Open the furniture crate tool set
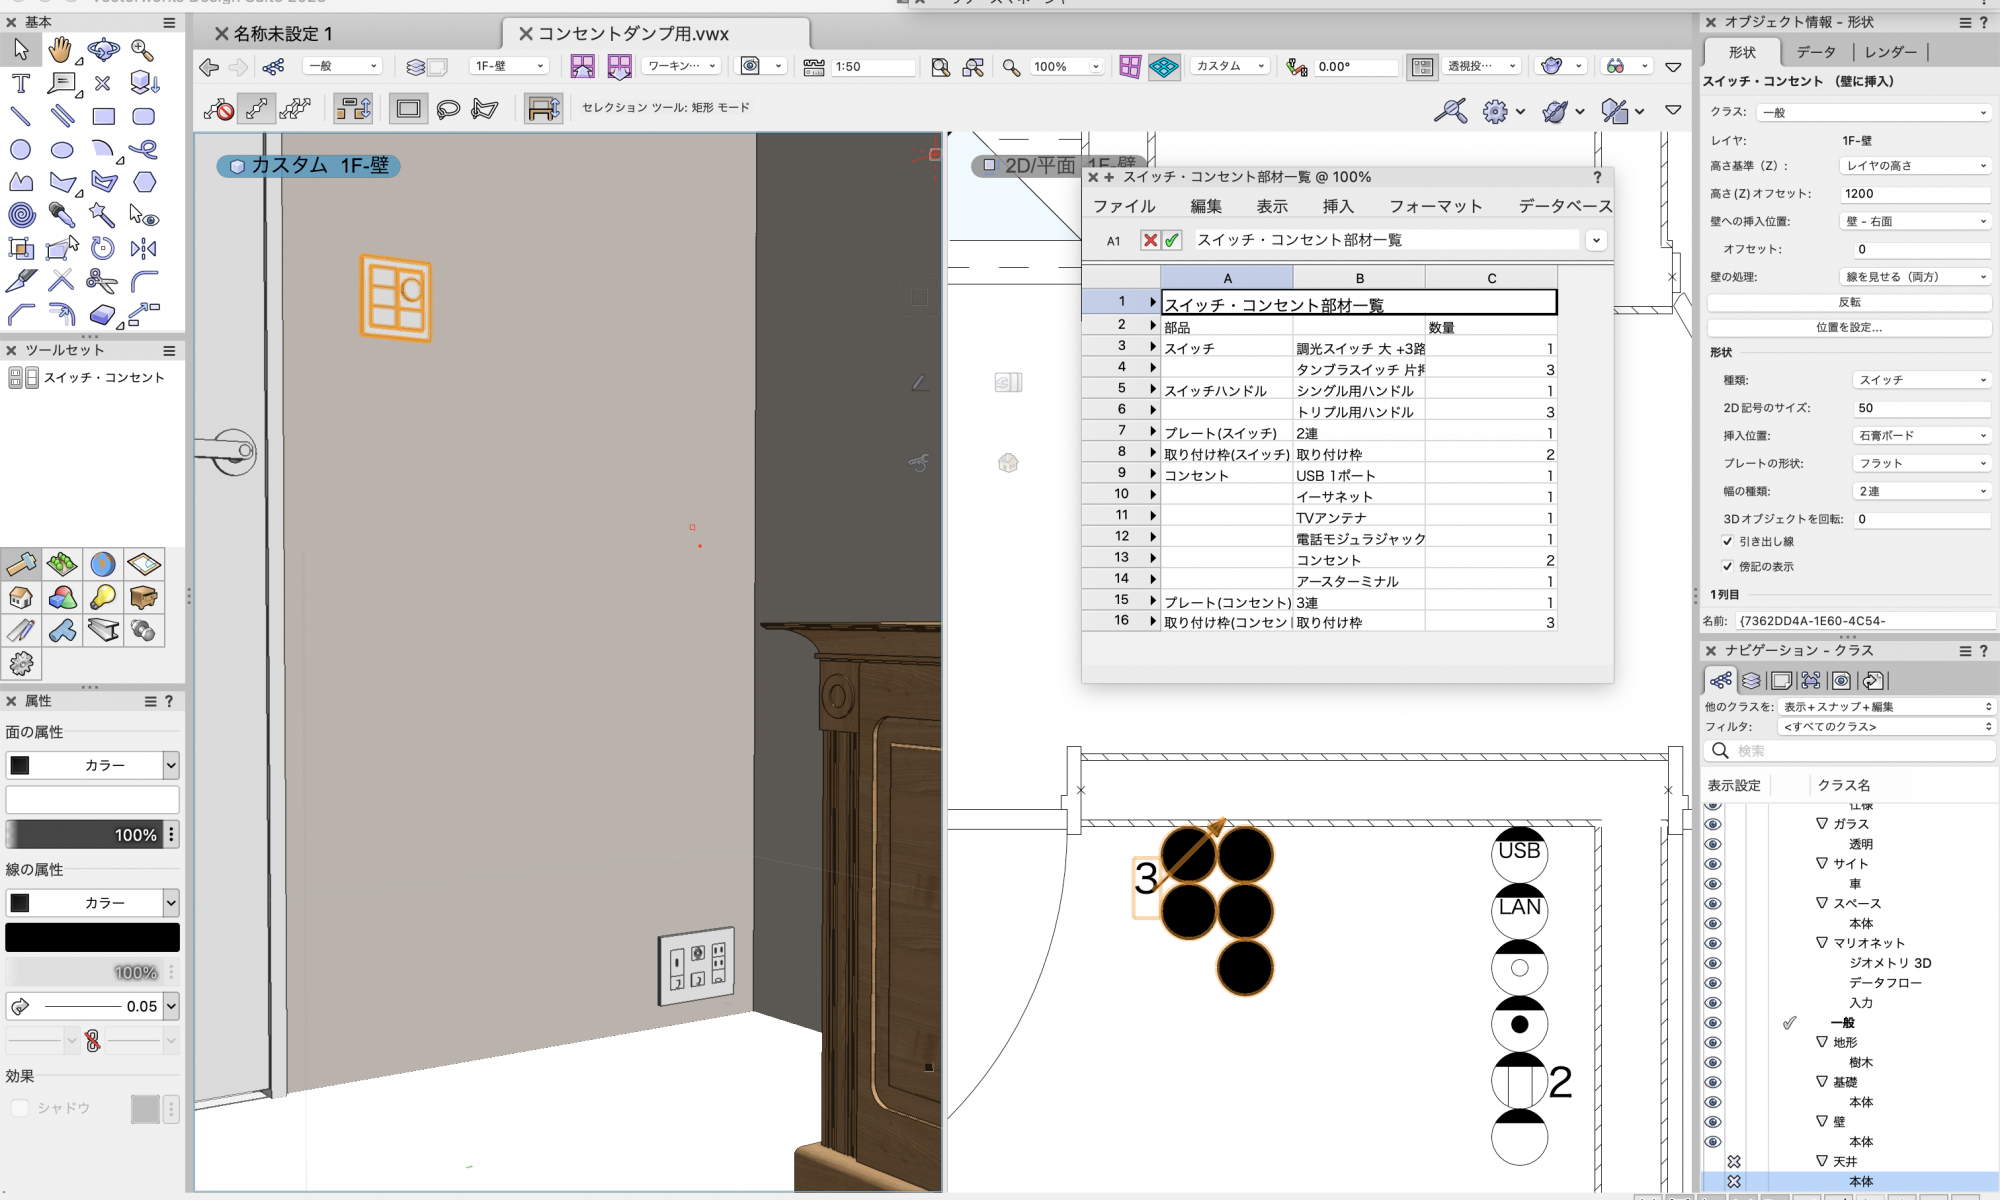 pos(143,598)
